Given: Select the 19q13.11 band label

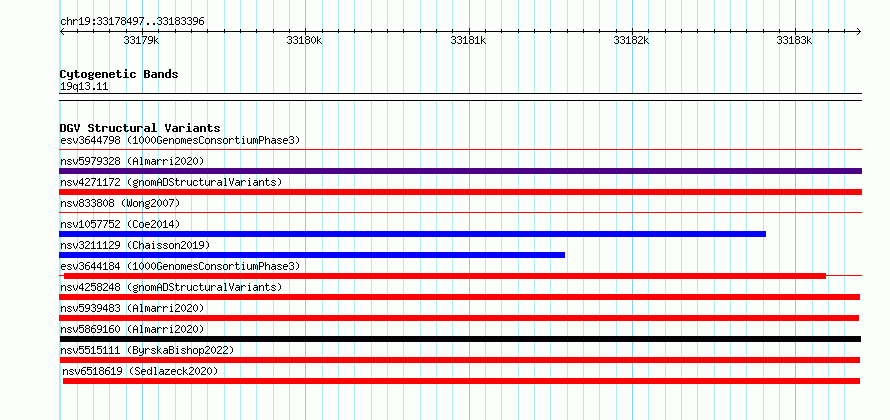Looking at the screenshot, I should [84, 86].
